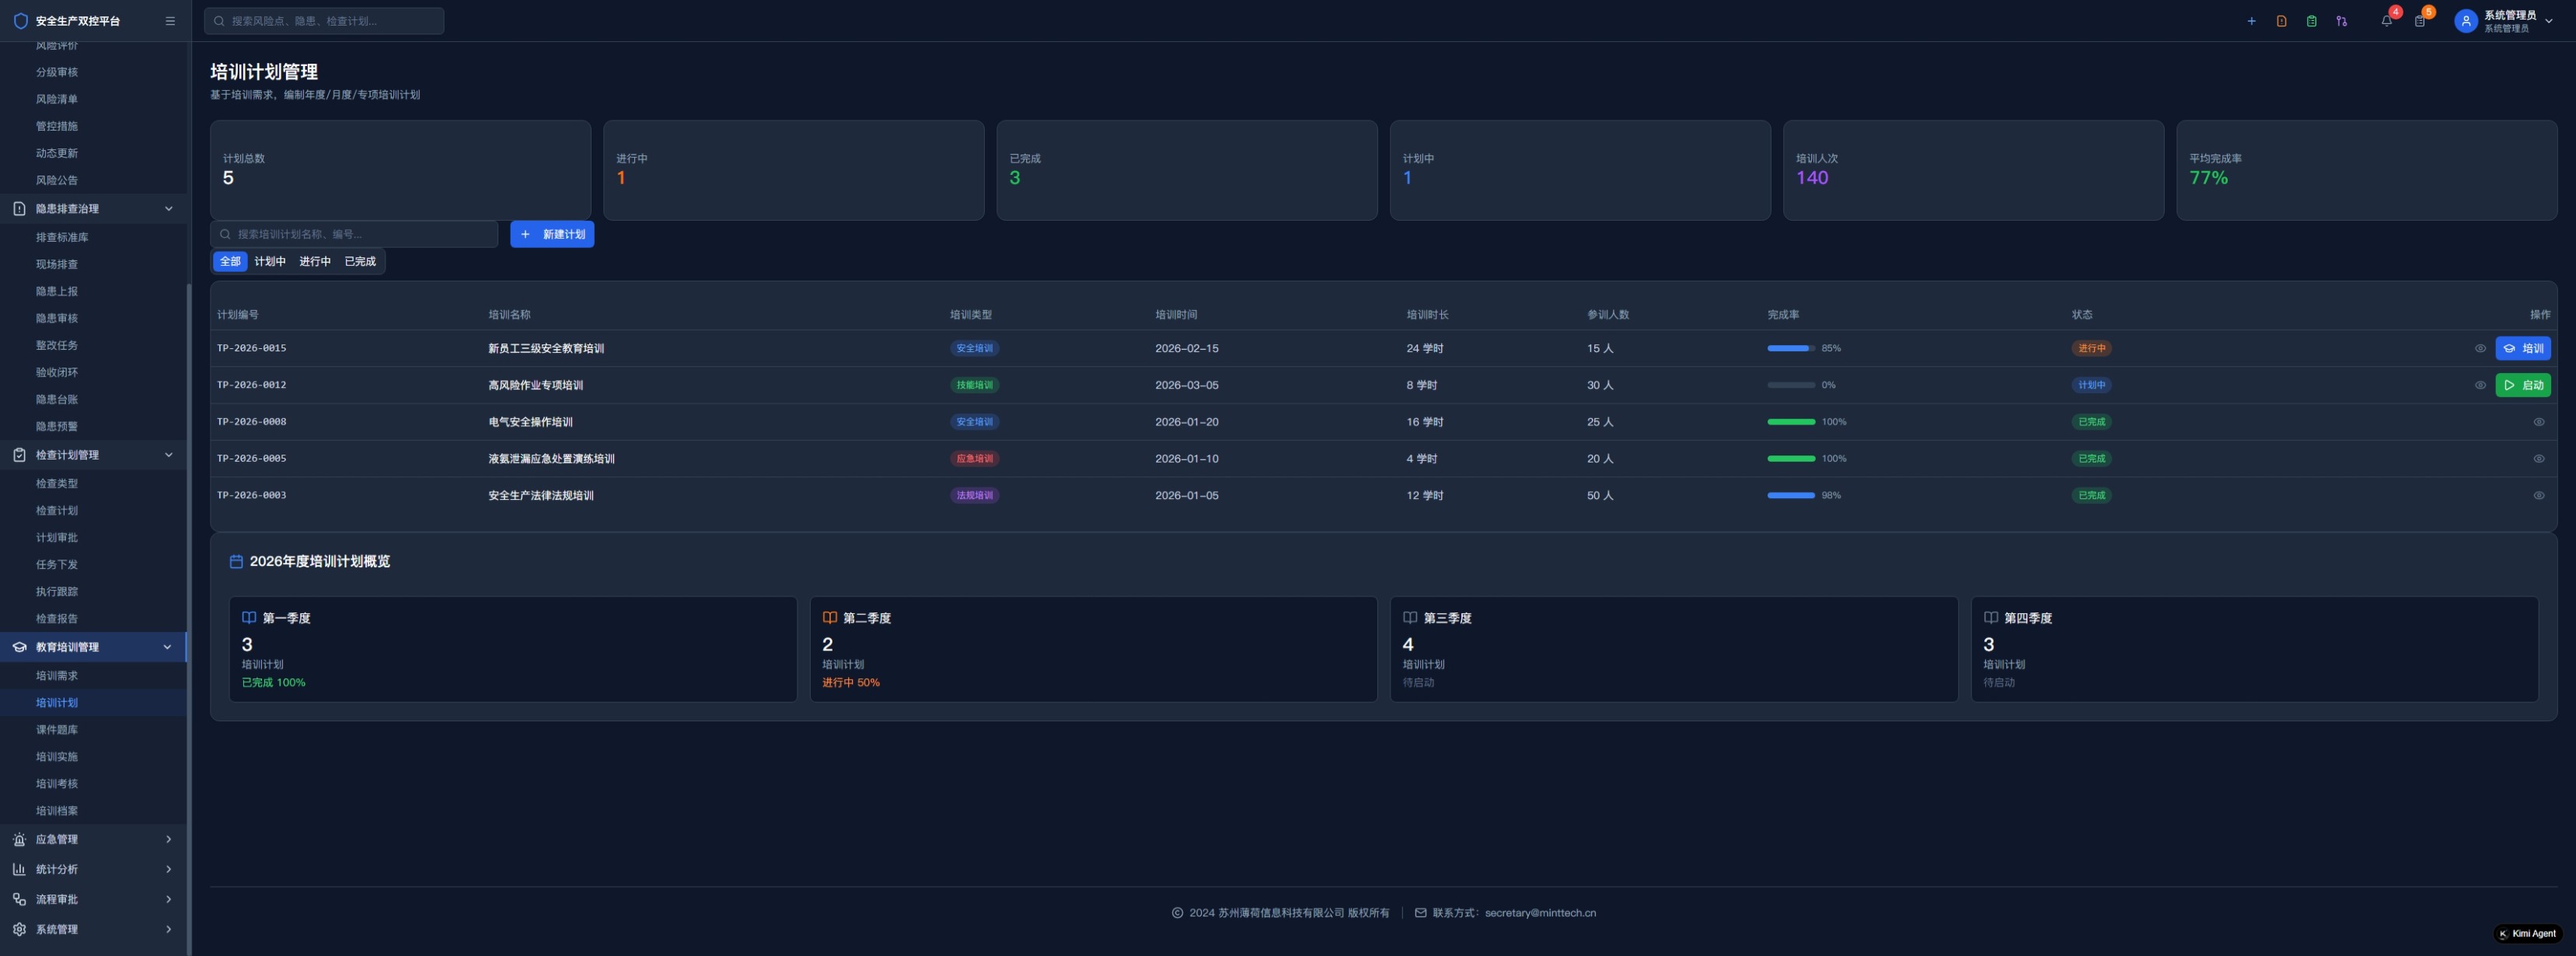
Task: Click the orange alert document icon
Action: 2281,21
